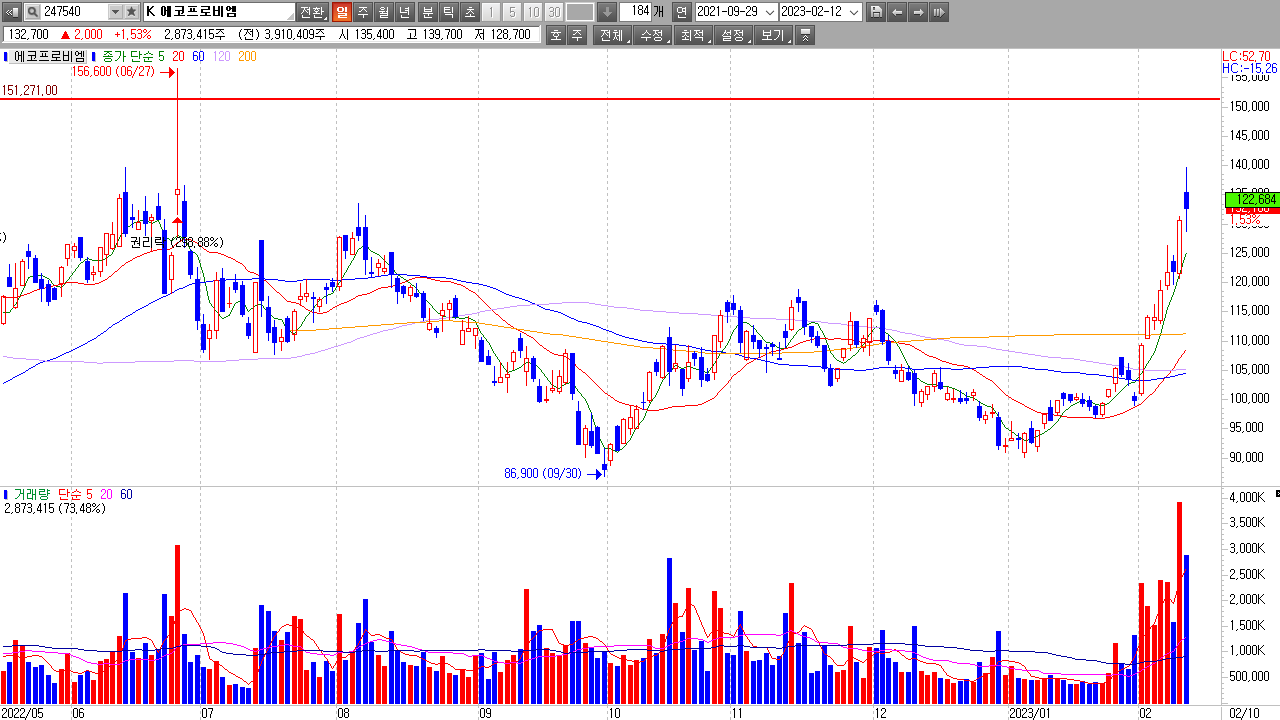Click the orange 200 moving average legend

pos(247,57)
